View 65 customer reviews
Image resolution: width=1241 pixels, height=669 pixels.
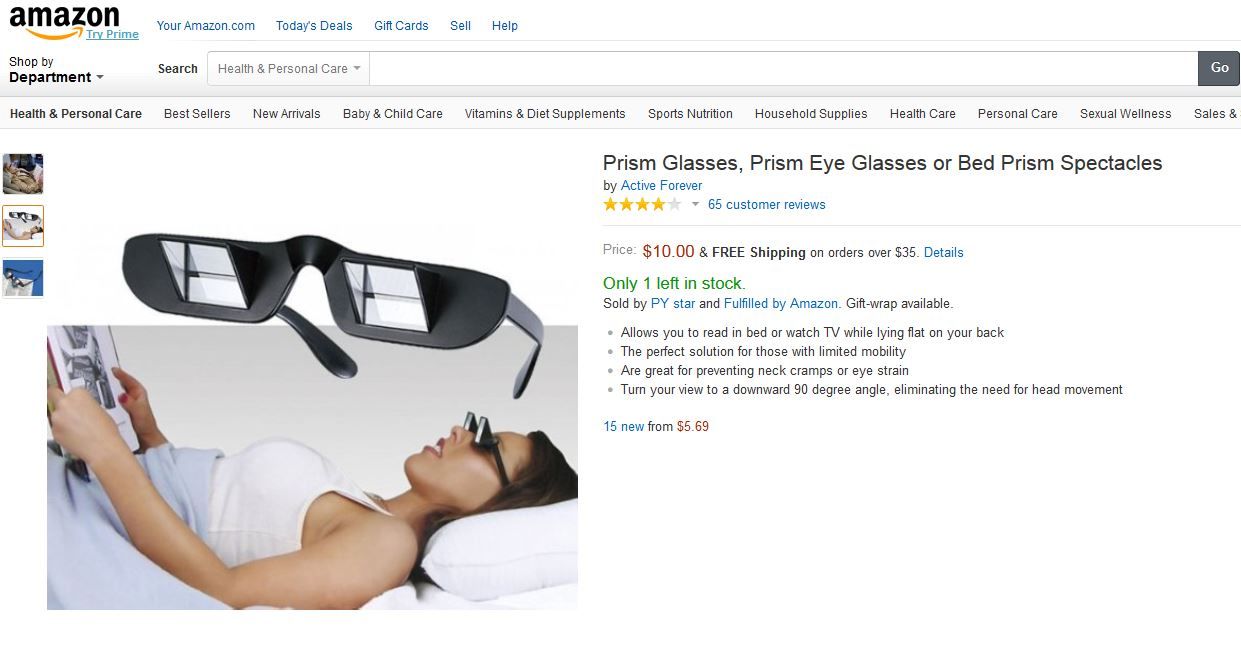coord(767,205)
